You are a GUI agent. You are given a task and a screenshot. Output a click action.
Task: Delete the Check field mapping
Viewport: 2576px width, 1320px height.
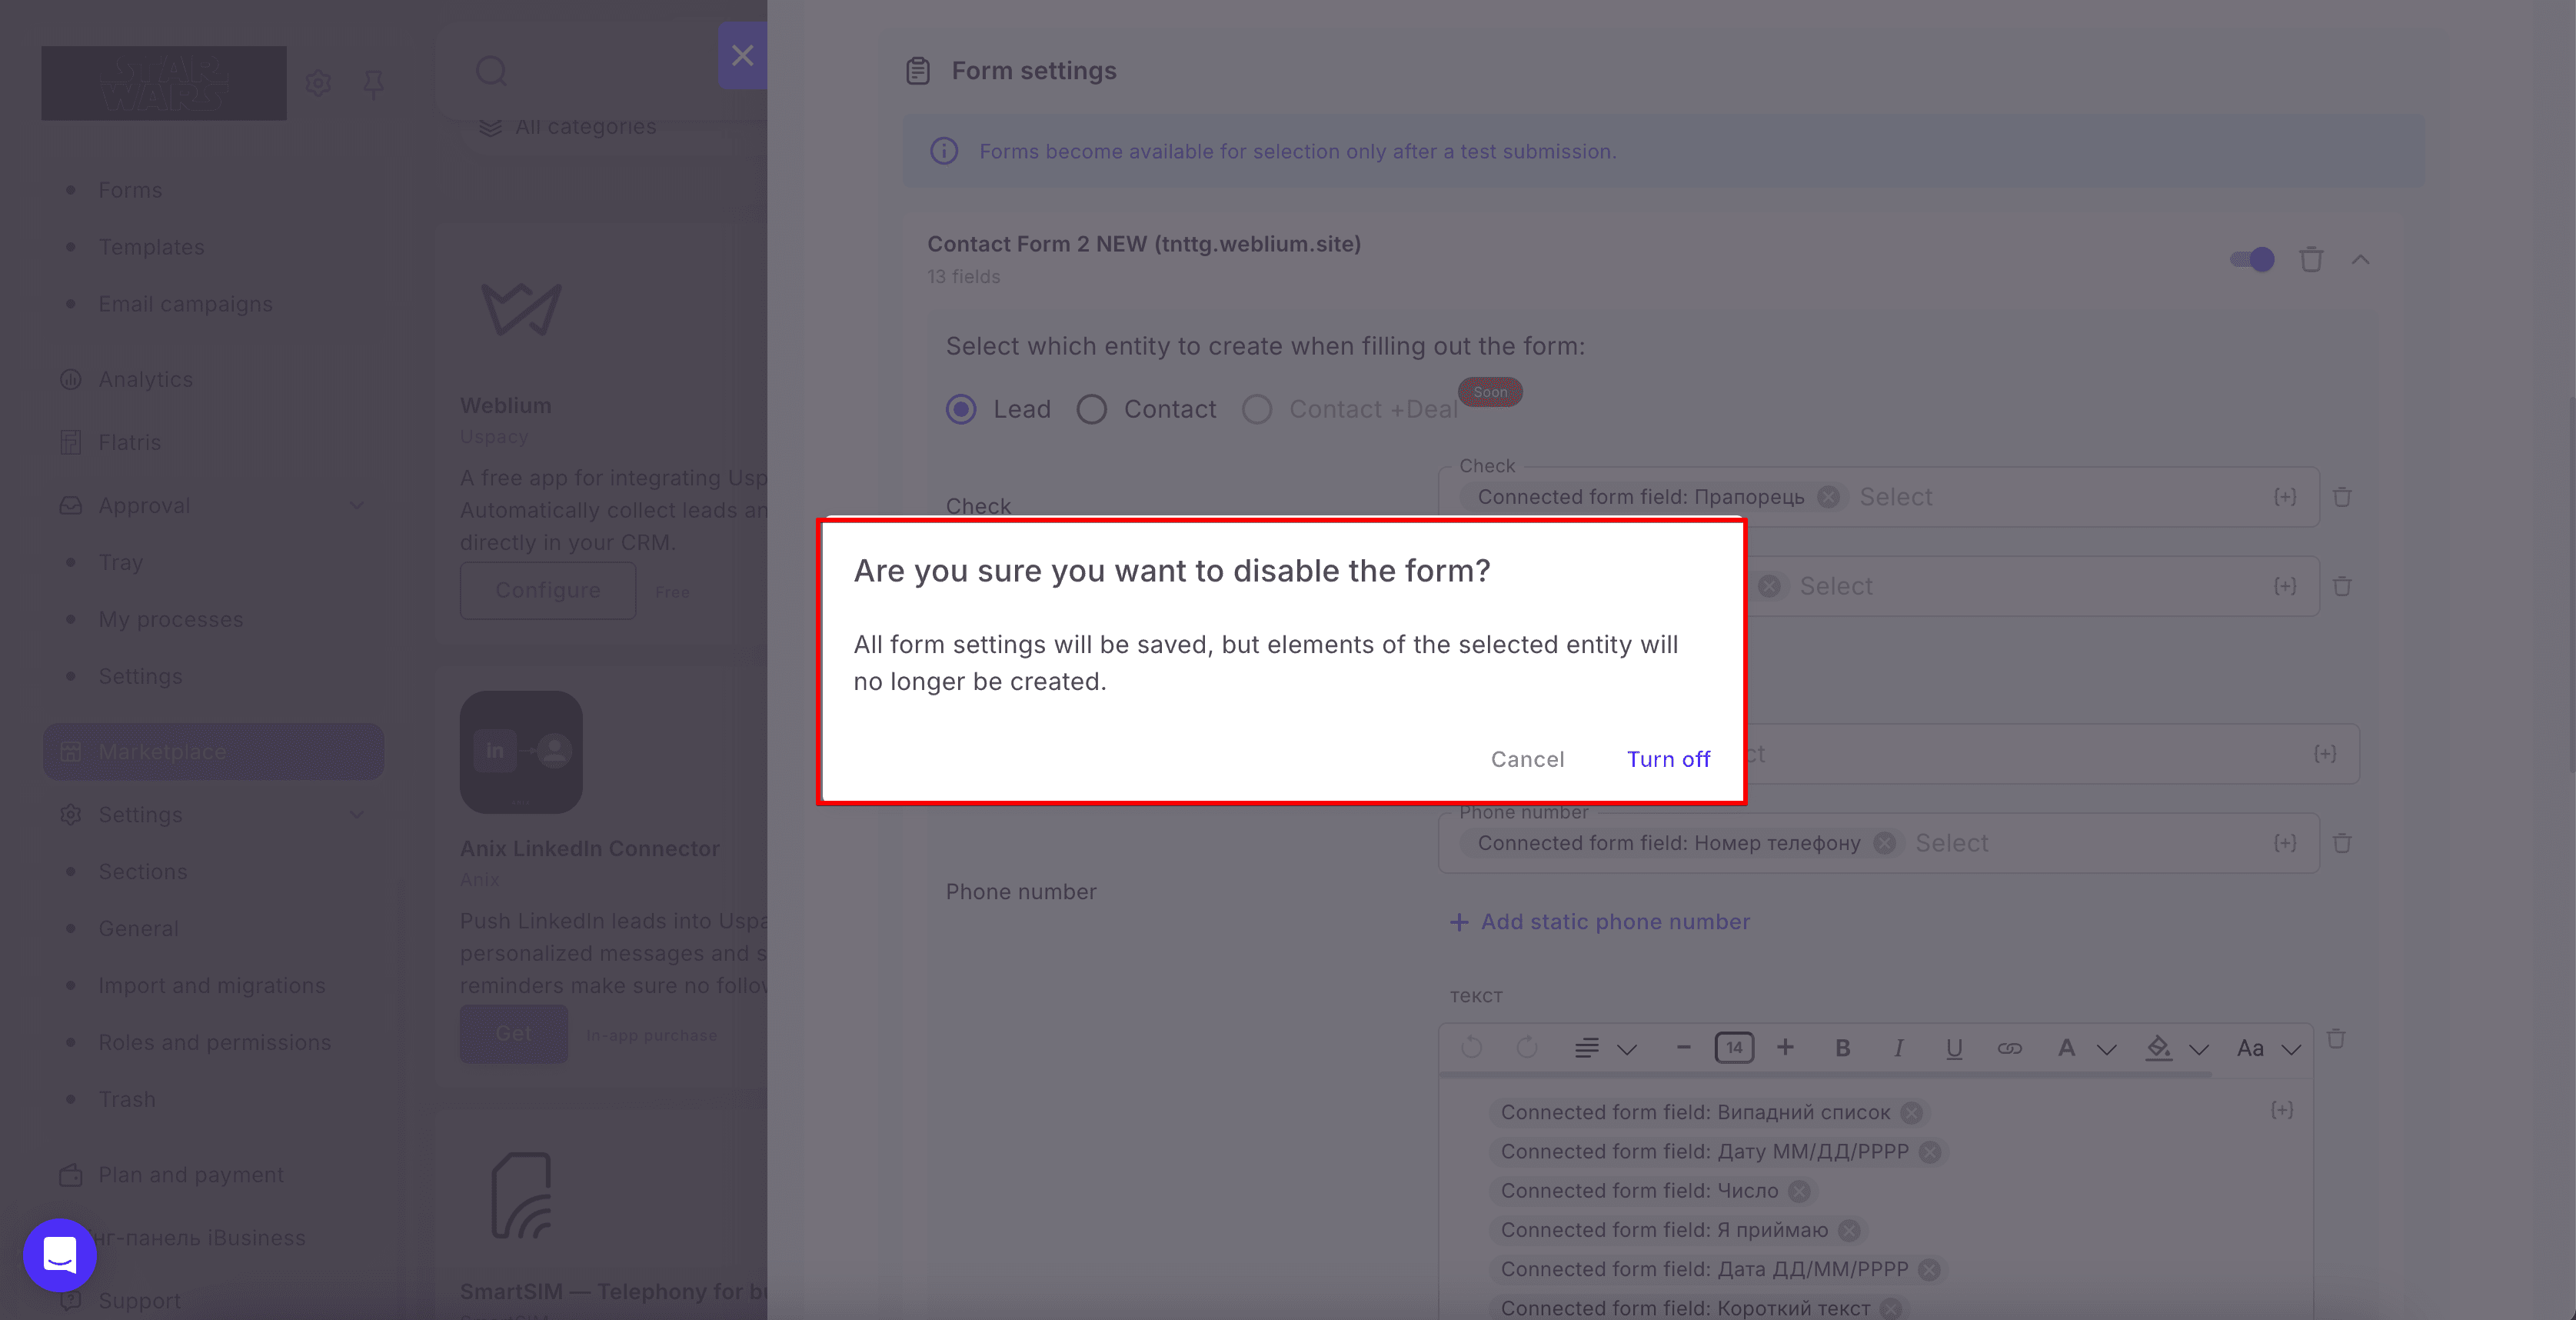[2342, 497]
